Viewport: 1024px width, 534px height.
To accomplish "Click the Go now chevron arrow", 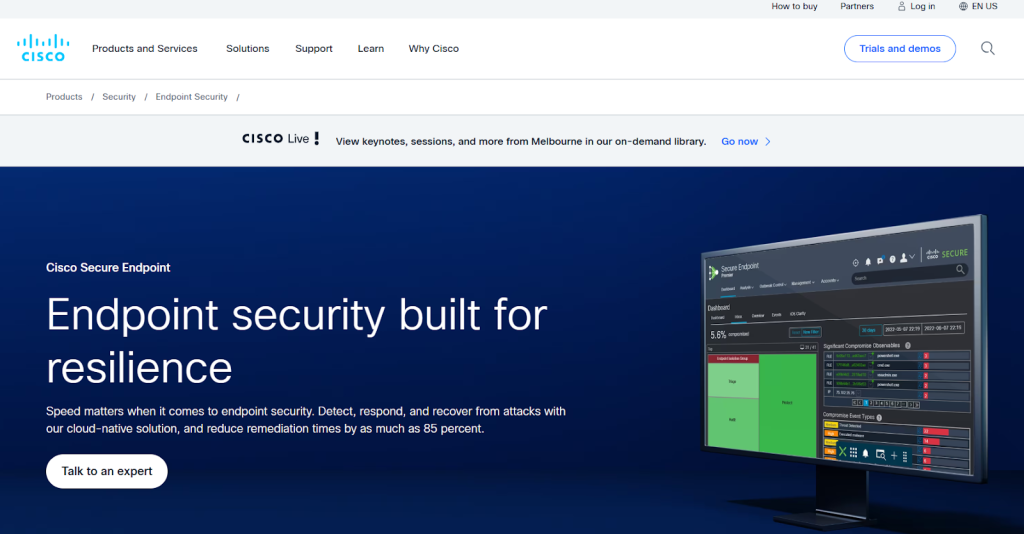I will [x=768, y=142].
